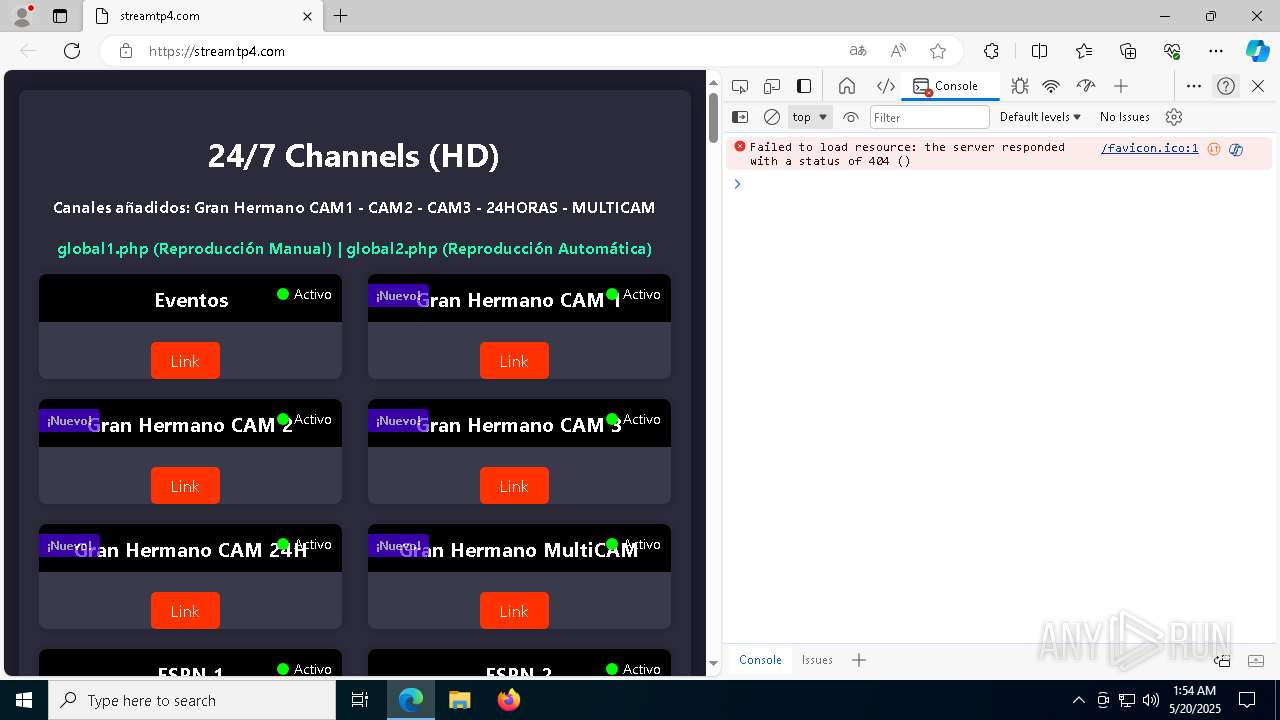Open Browser essentials heart icon
The image size is (1280, 720).
[x=1172, y=51]
